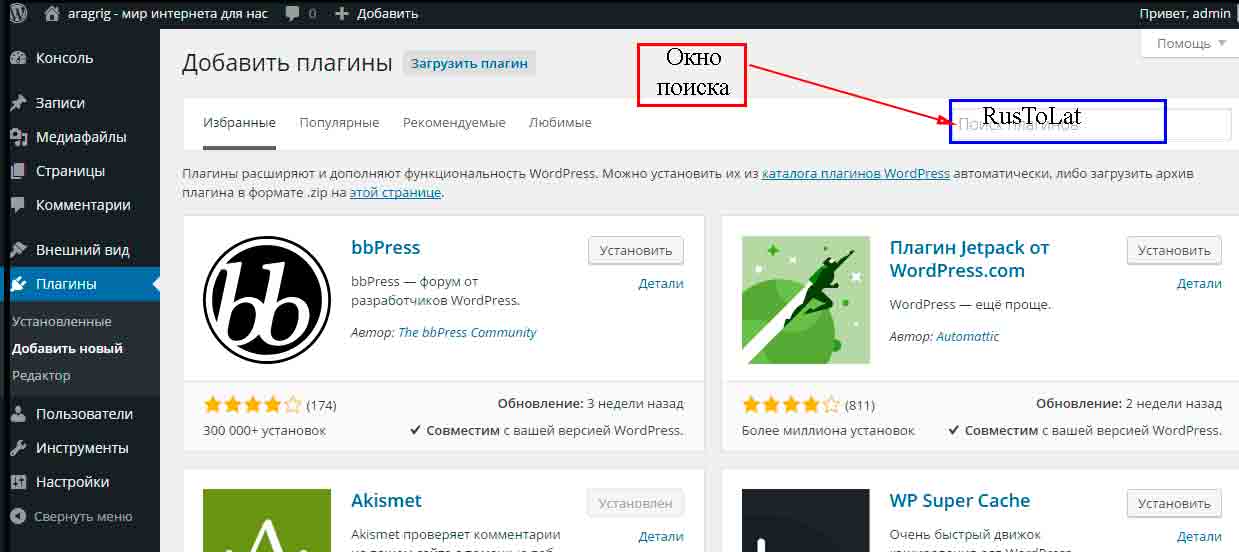This screenshot has height=552, width=1239.
Task: Open the Плагин Jetpack от WordPress.com title
Action: click(969, 259)
